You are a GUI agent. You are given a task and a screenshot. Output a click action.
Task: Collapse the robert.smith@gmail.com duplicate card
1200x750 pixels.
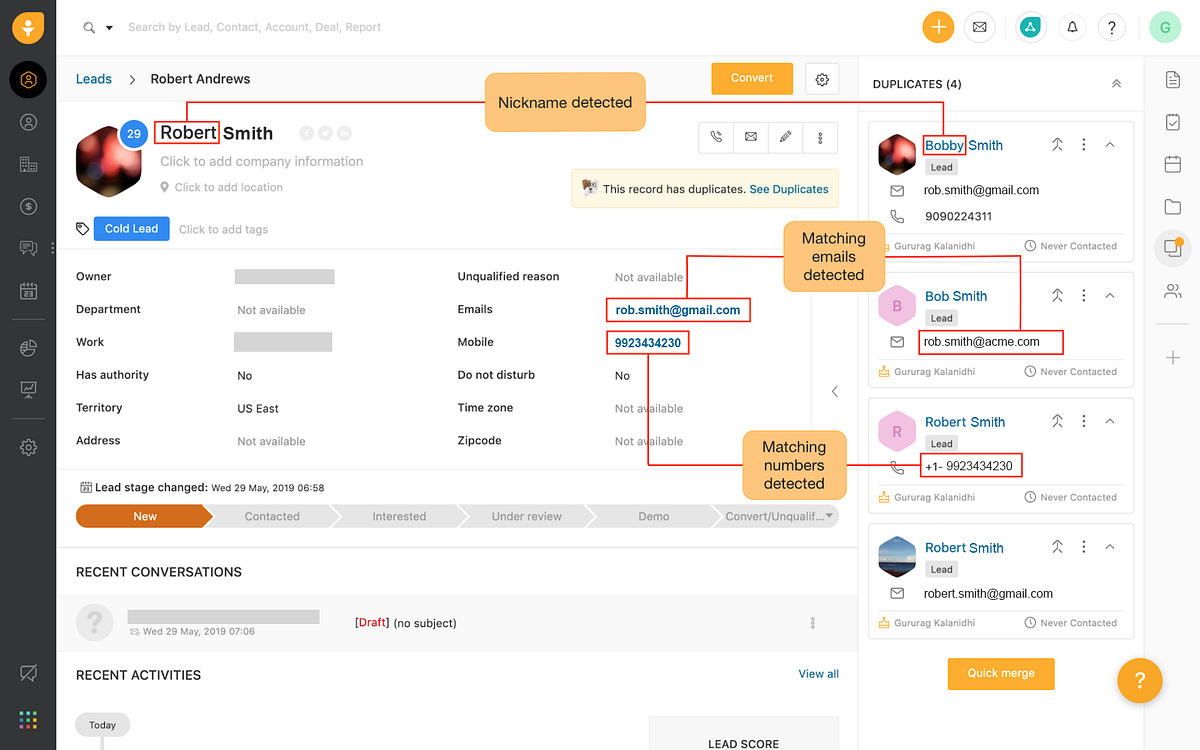(1110, 547)
